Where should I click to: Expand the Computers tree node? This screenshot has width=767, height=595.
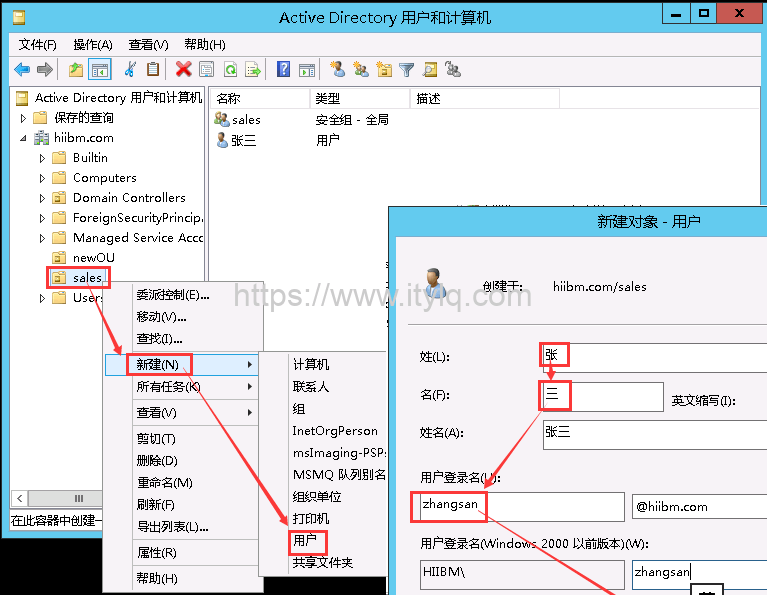click(x=42, y=178)
